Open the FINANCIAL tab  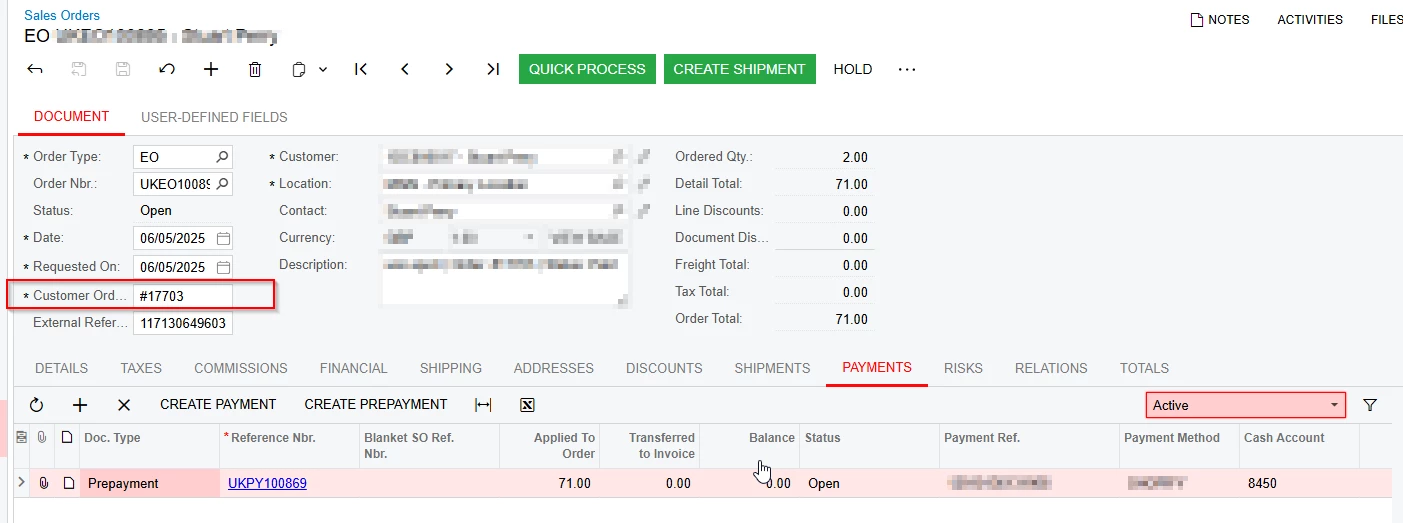(x=354, y=368)
